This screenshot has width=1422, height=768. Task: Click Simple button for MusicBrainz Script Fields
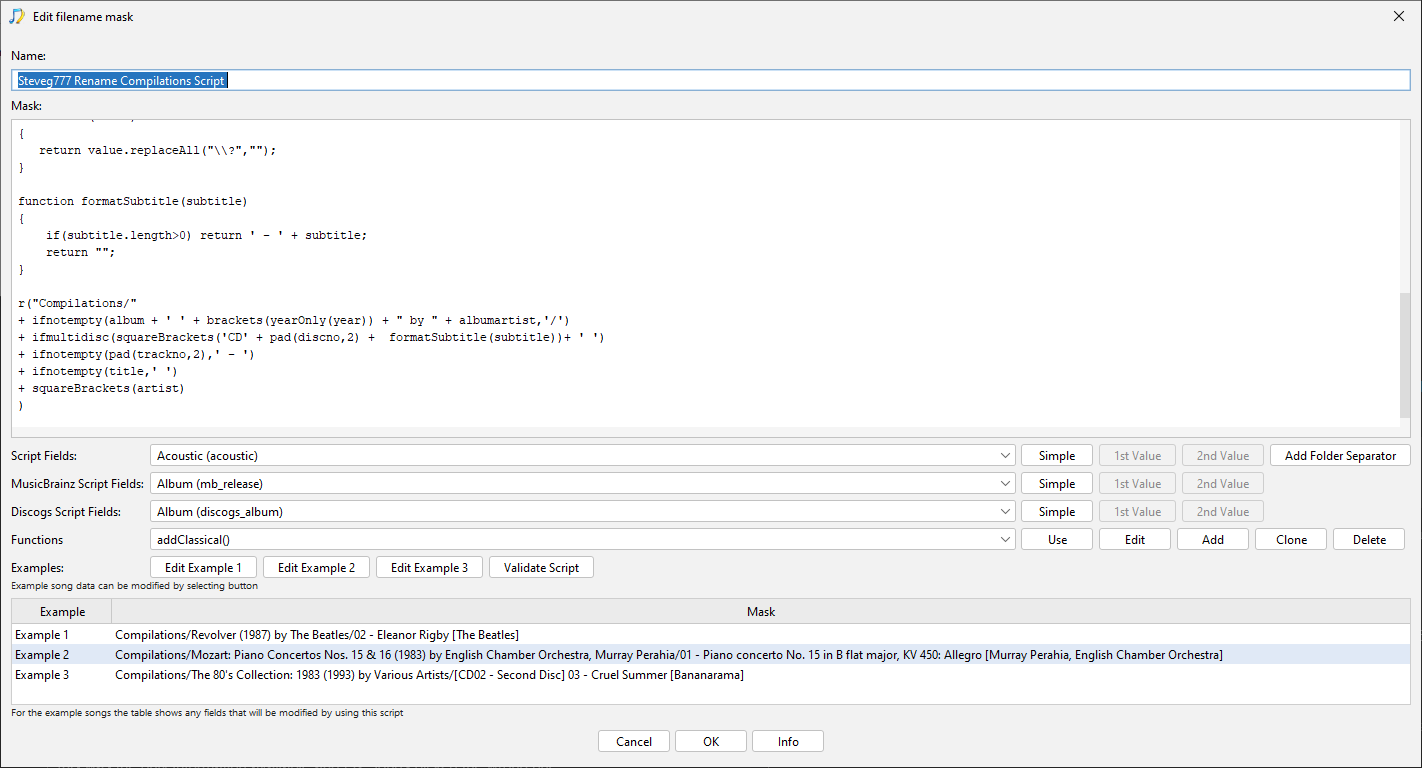click(1057, 484)
